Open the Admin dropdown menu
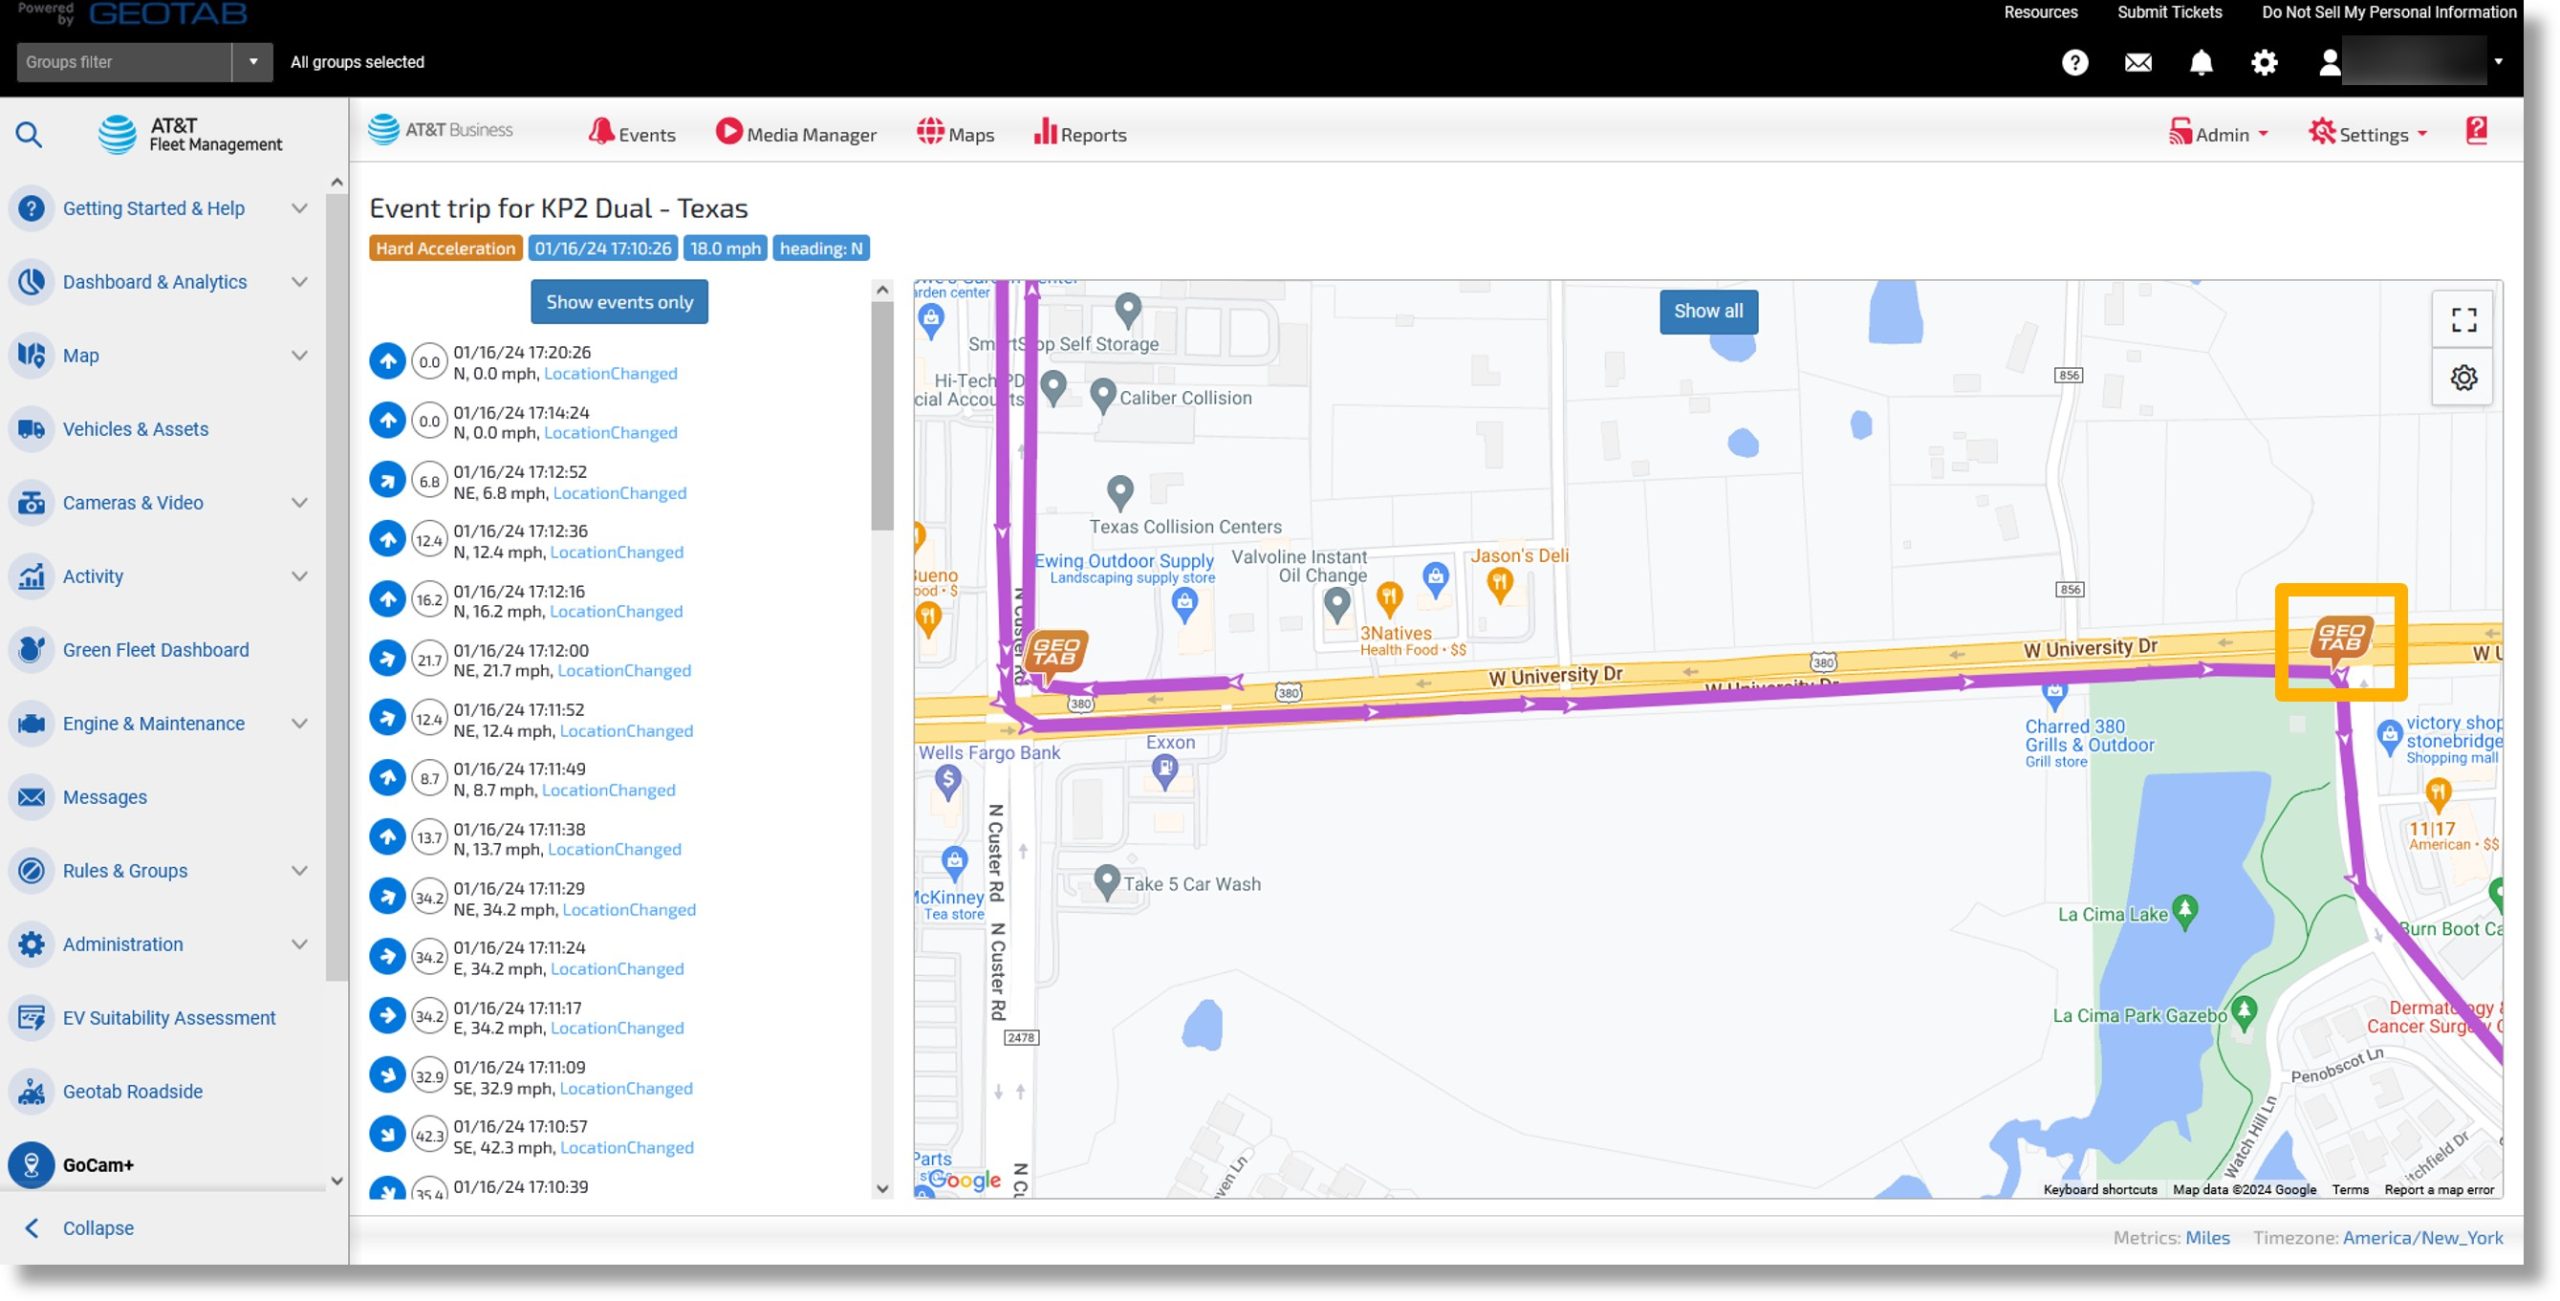The height and width of the screenshot is (1301, 2560). point(2218,134)
